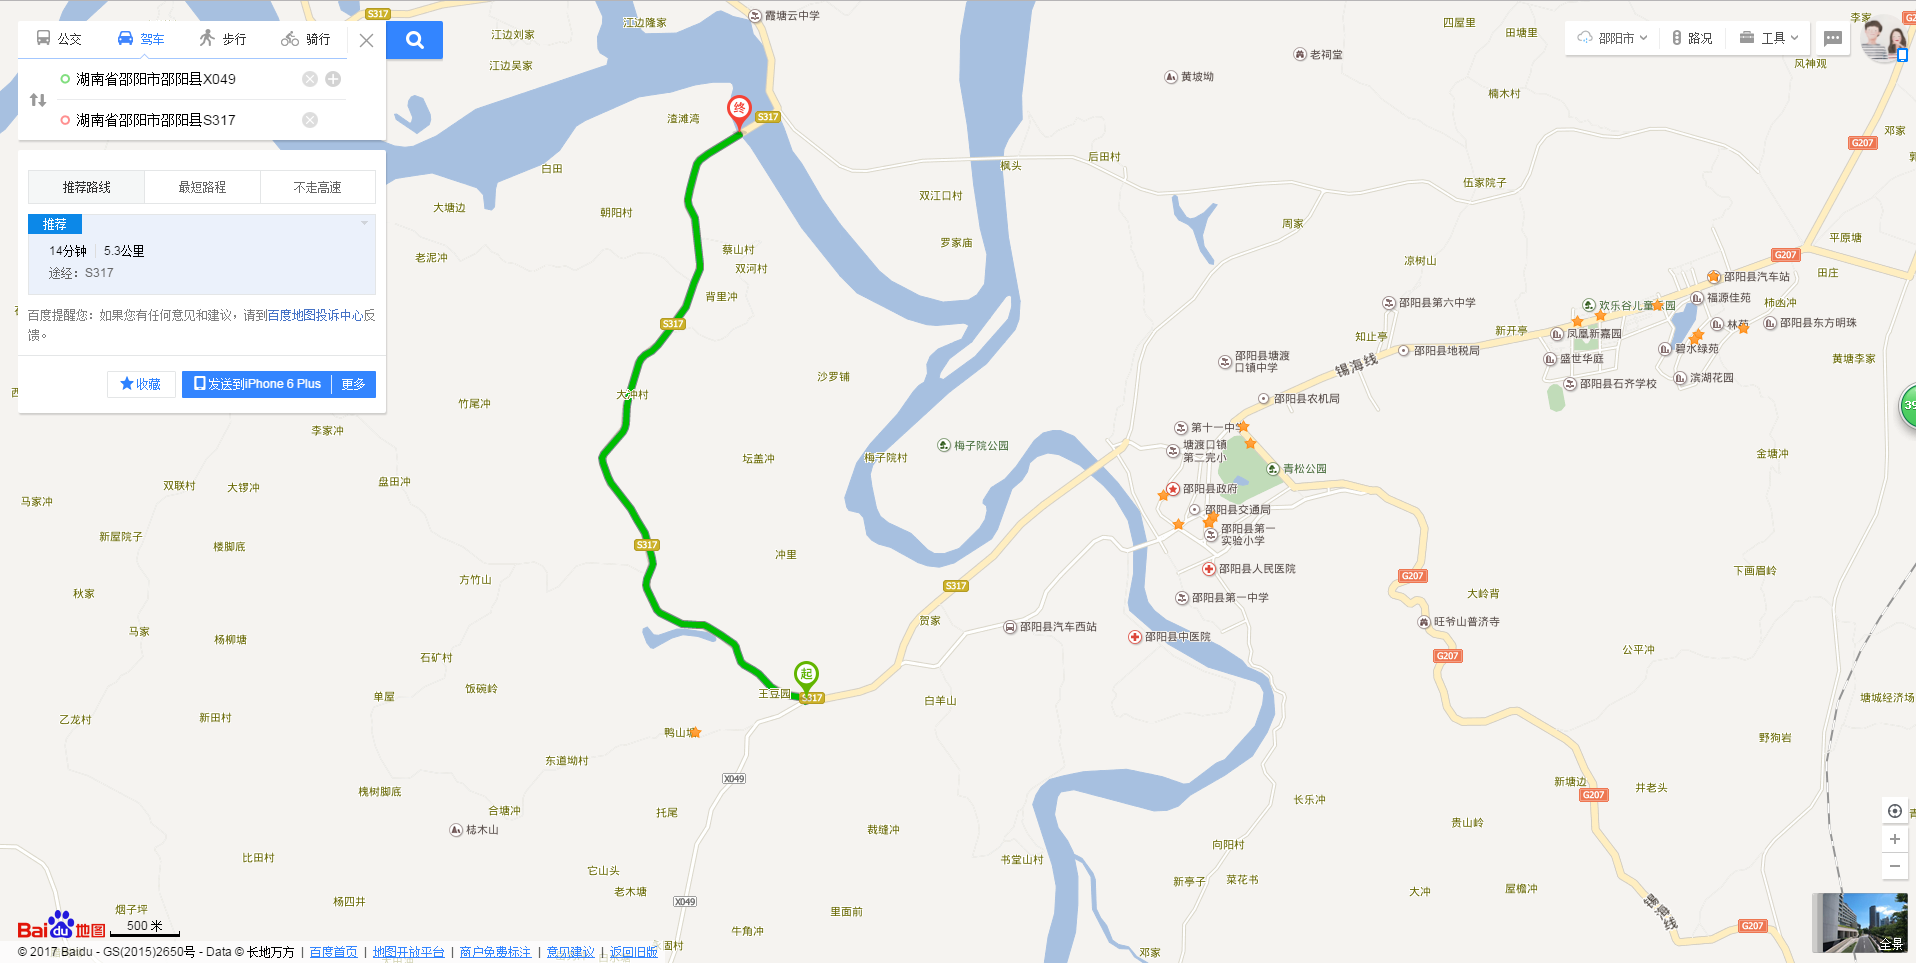The image size is (1916, 963).
Task: Select 不走高速 route option
Action: coord(317,187)
